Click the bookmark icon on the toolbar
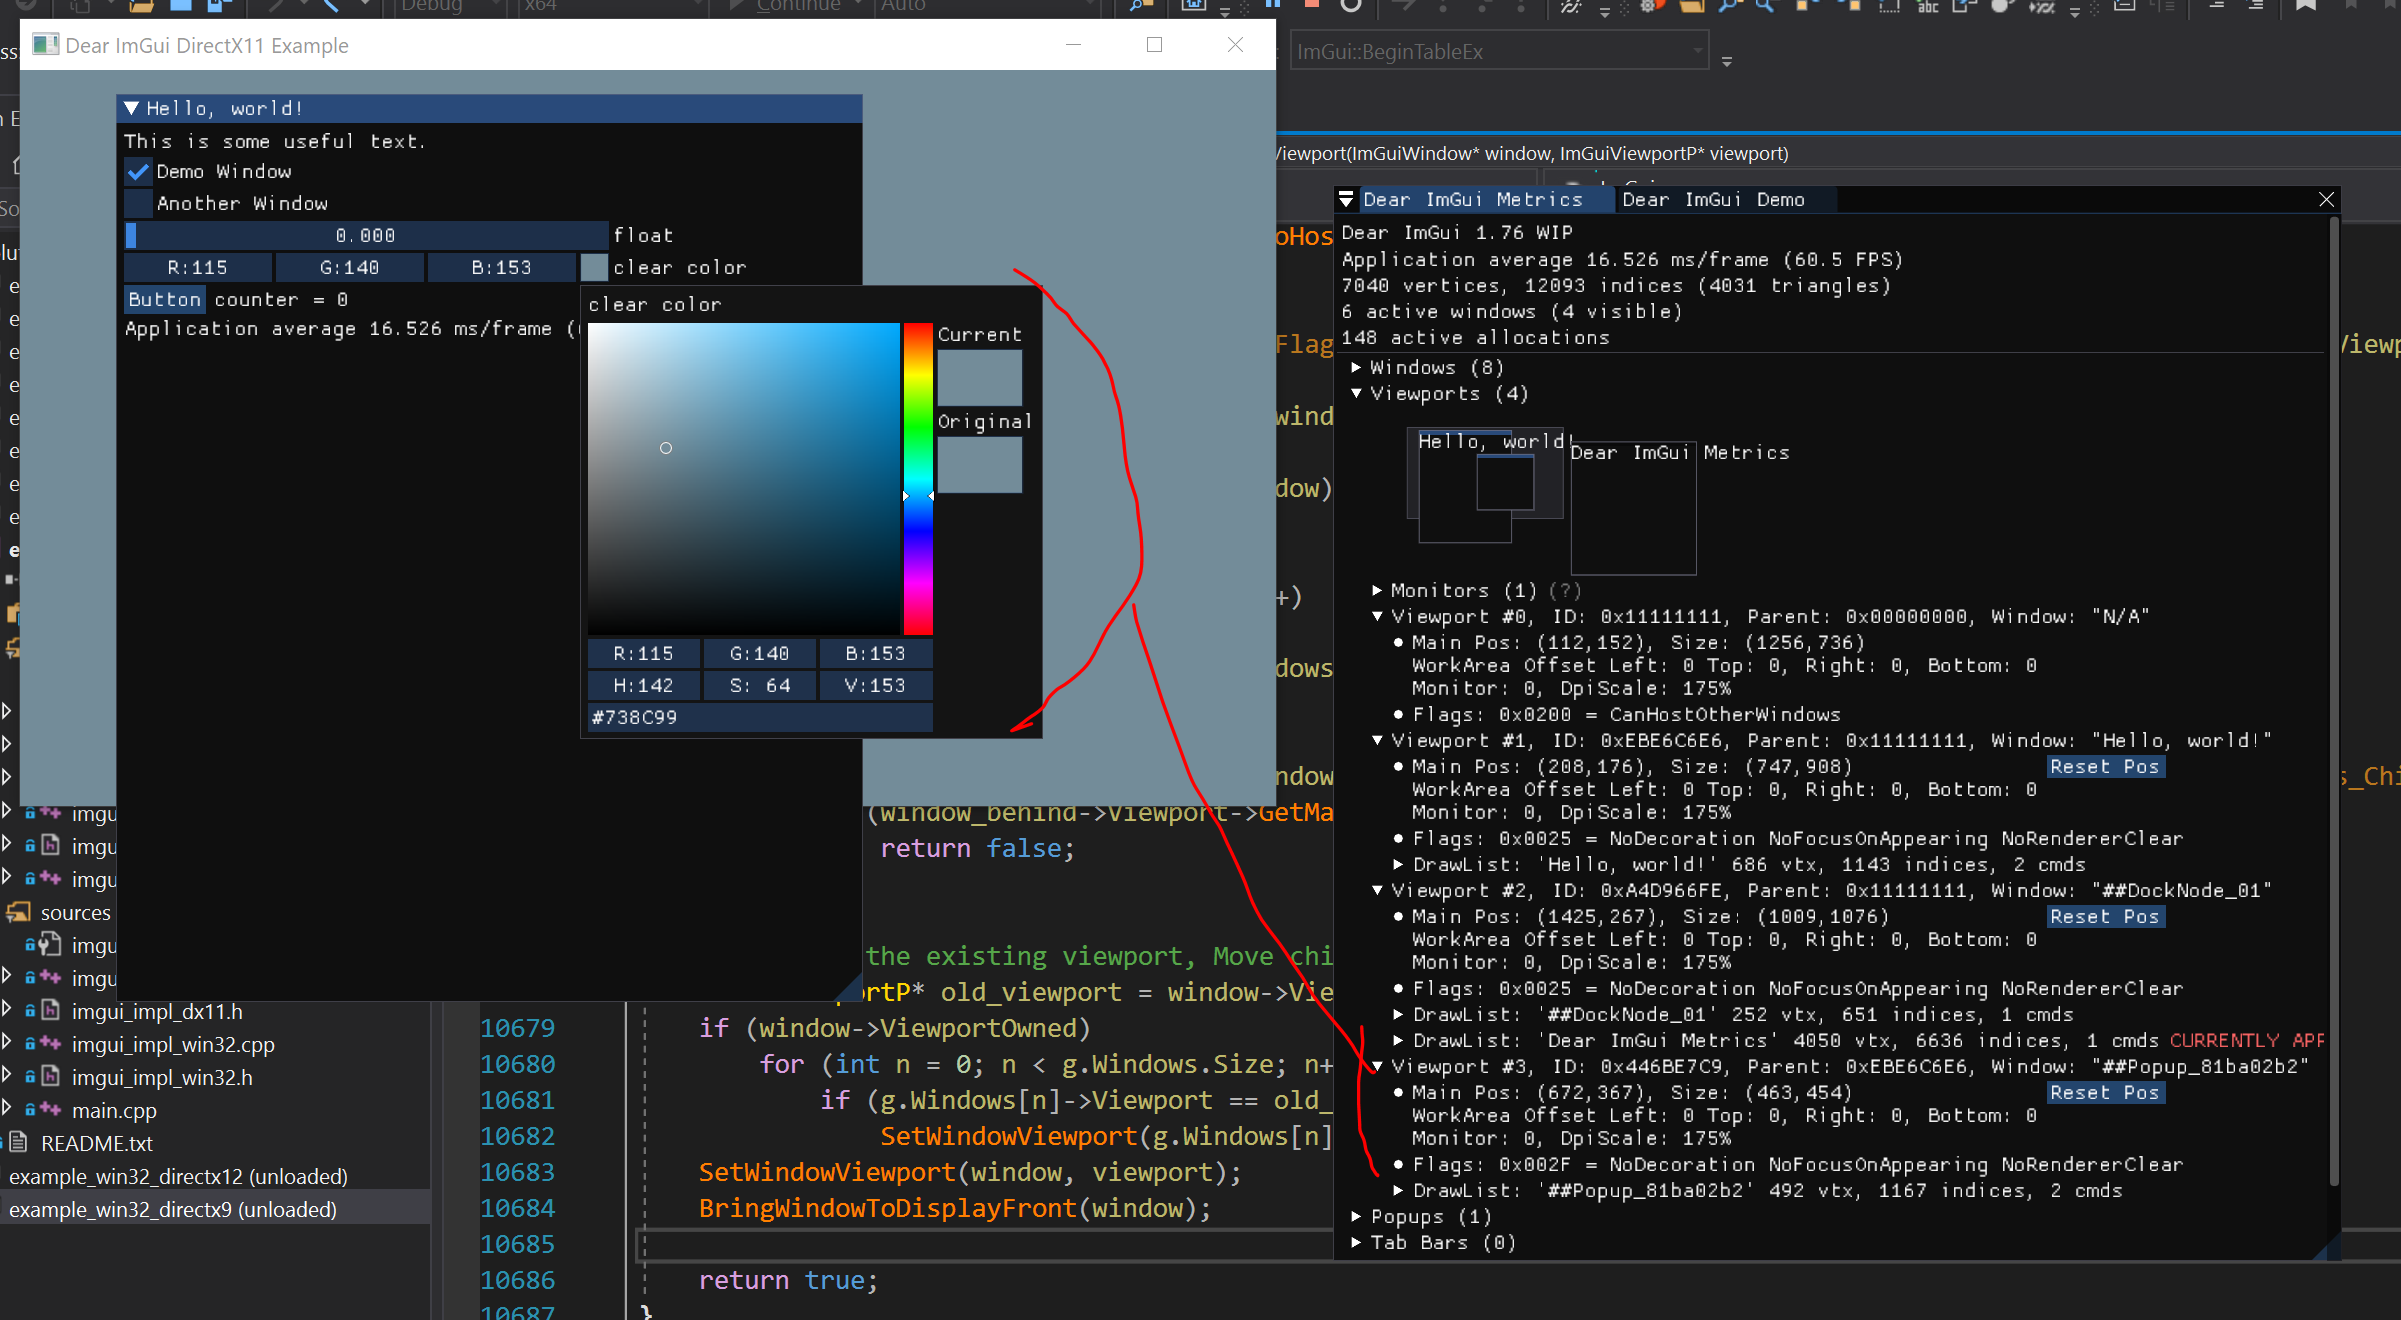 coord(2304,6)
